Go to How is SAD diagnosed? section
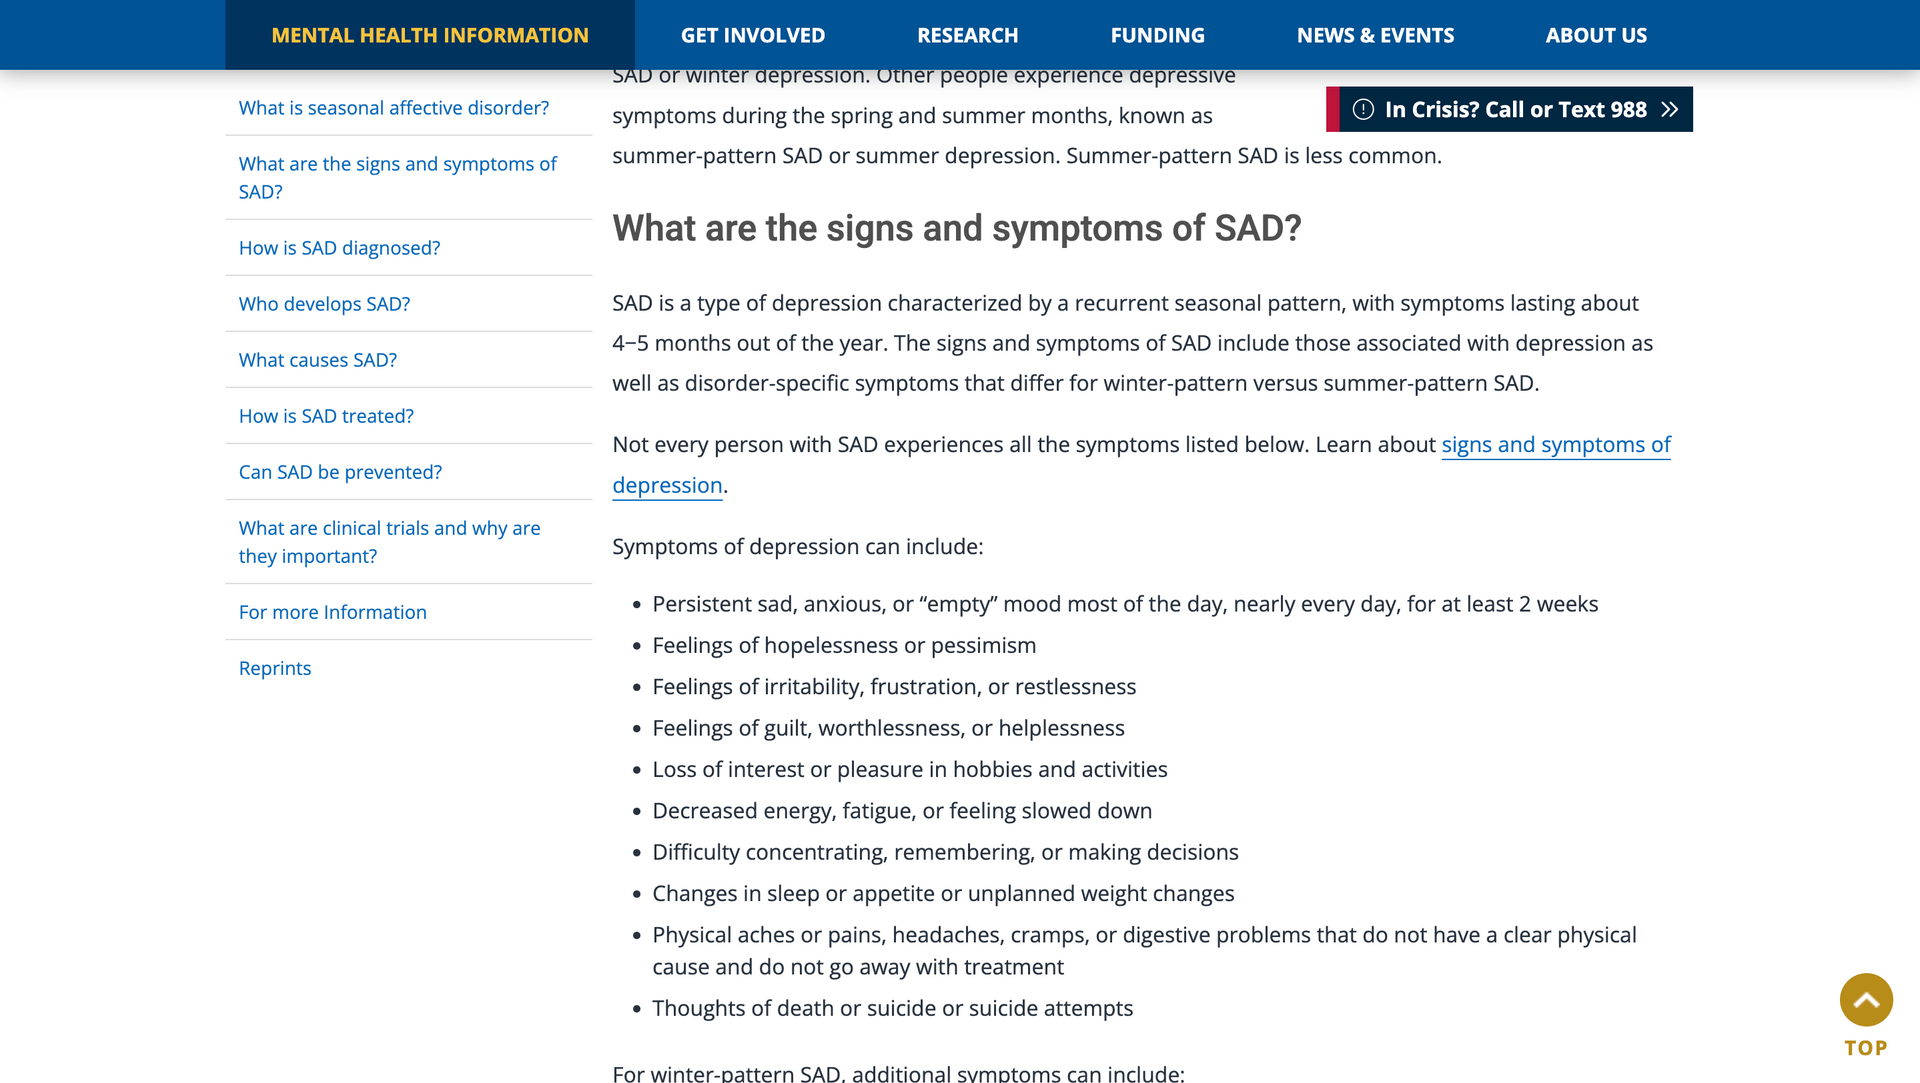This screenshot has height=1083, width=1920. coord(339,248)
